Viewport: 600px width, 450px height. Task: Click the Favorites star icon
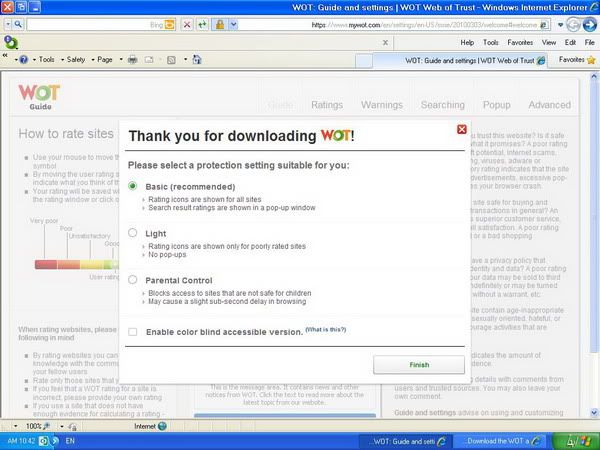pos(591,60)
